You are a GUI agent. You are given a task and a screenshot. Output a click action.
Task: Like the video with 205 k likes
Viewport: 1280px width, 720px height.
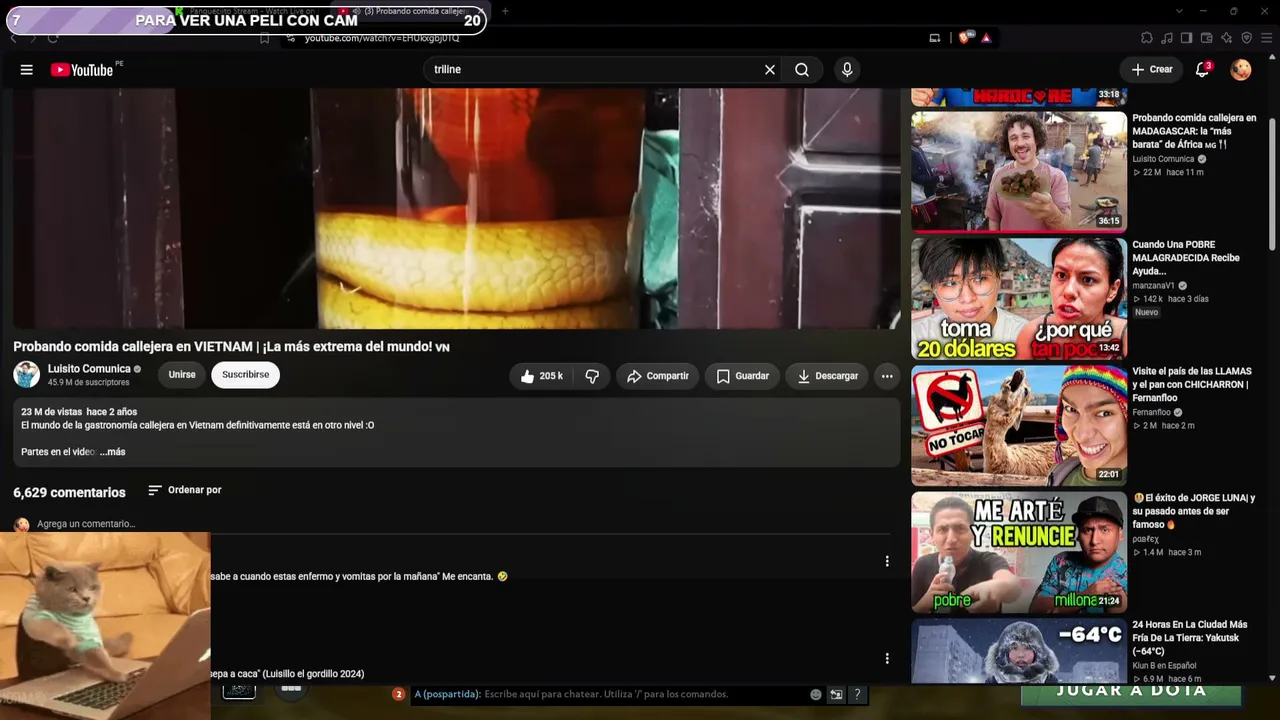pyautogui.click(x=541, y=376)
